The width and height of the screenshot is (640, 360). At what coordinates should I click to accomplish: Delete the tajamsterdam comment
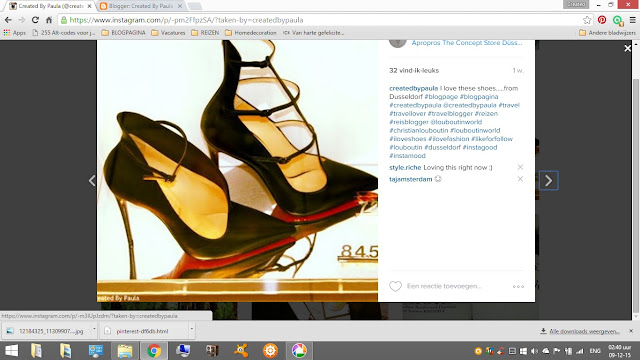pos(520,179)
